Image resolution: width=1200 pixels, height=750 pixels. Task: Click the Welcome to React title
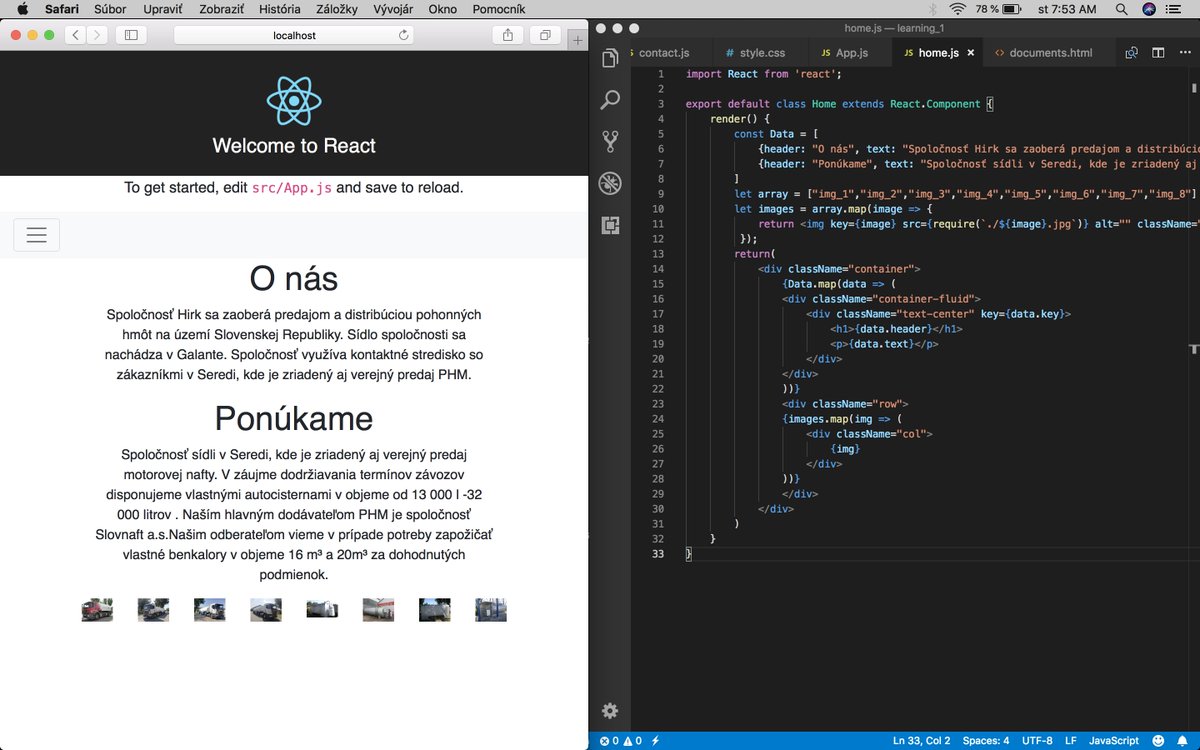tap(294, 146)
